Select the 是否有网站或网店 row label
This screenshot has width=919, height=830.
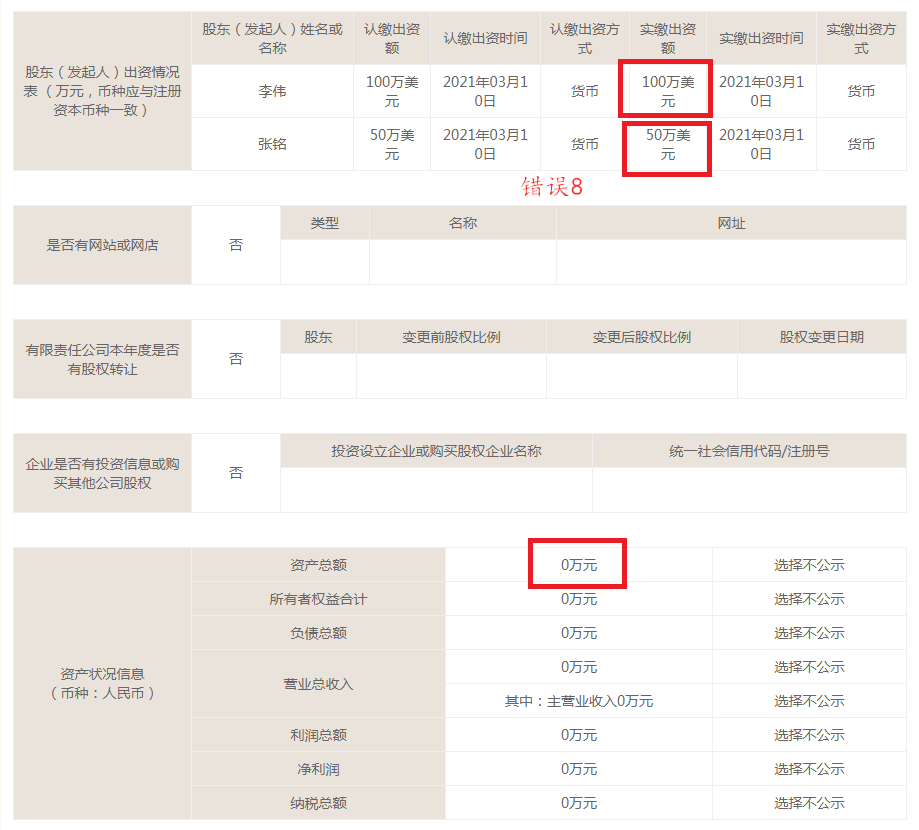tap(103, 245)
